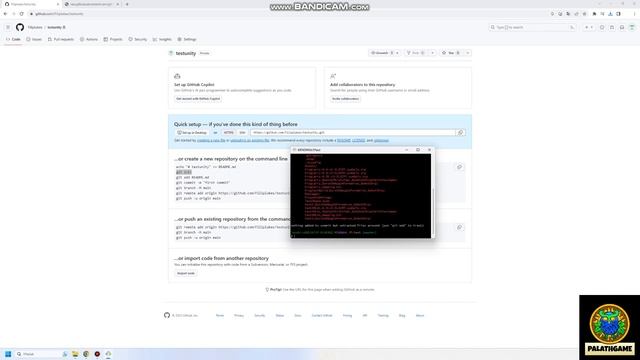640x360 pixels.
Task: Open the Code tab
Action: (x=13, y=40)
